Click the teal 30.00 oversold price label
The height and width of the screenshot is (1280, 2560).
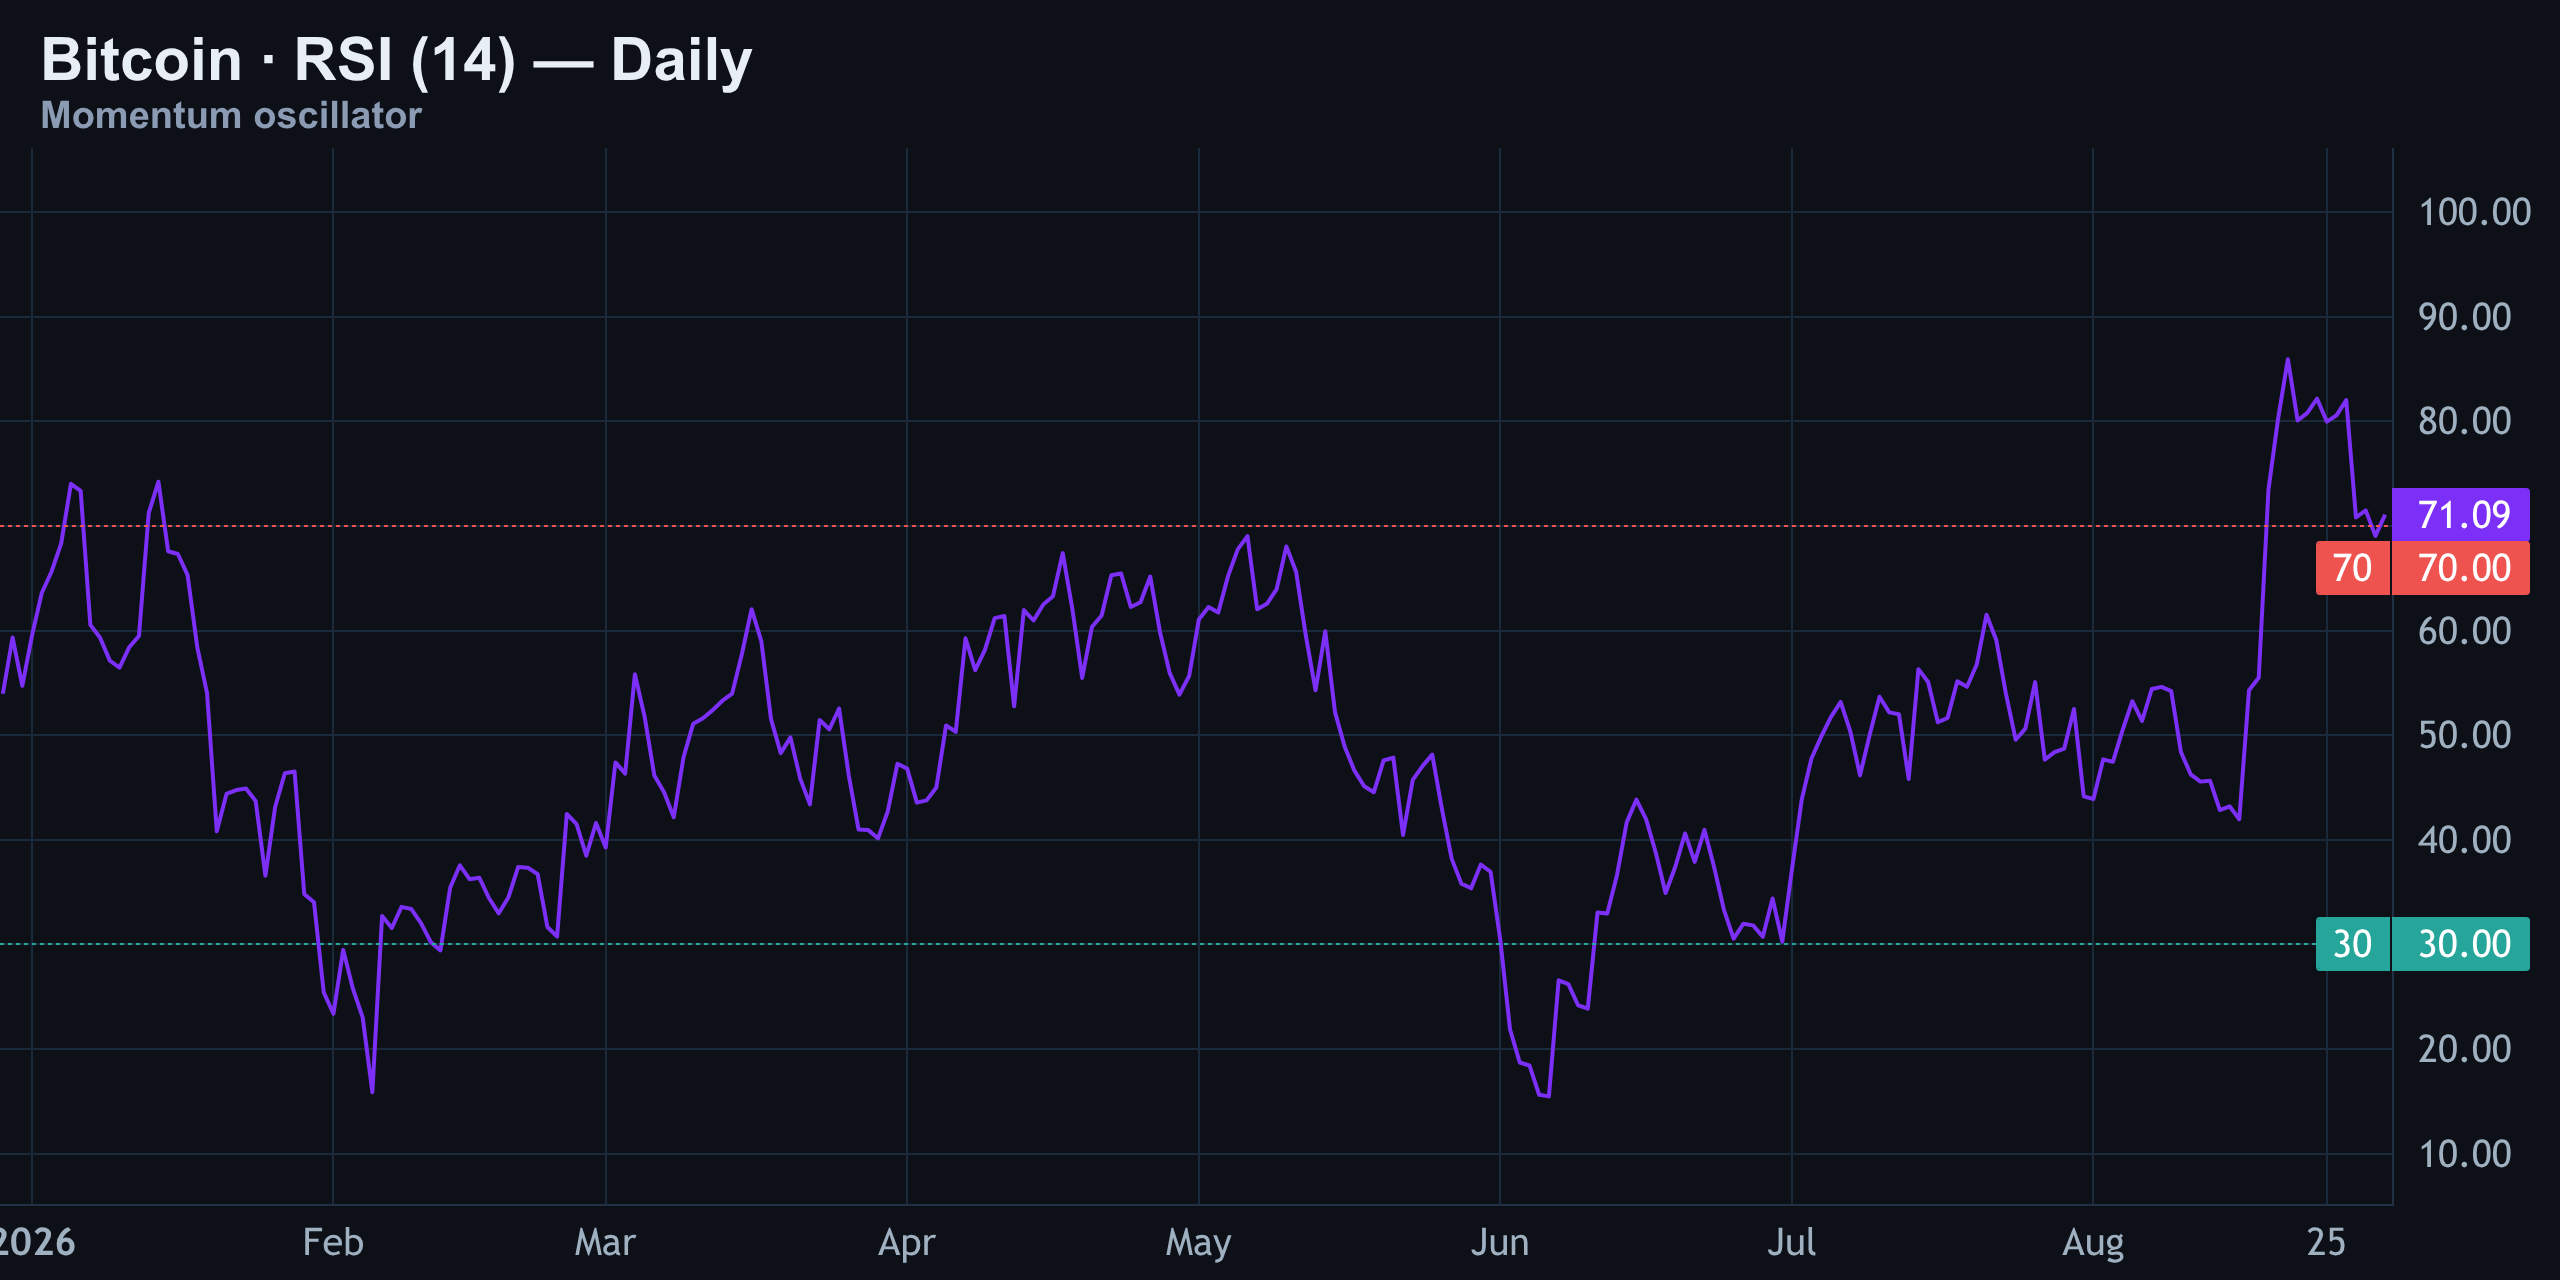point(2460,944)
